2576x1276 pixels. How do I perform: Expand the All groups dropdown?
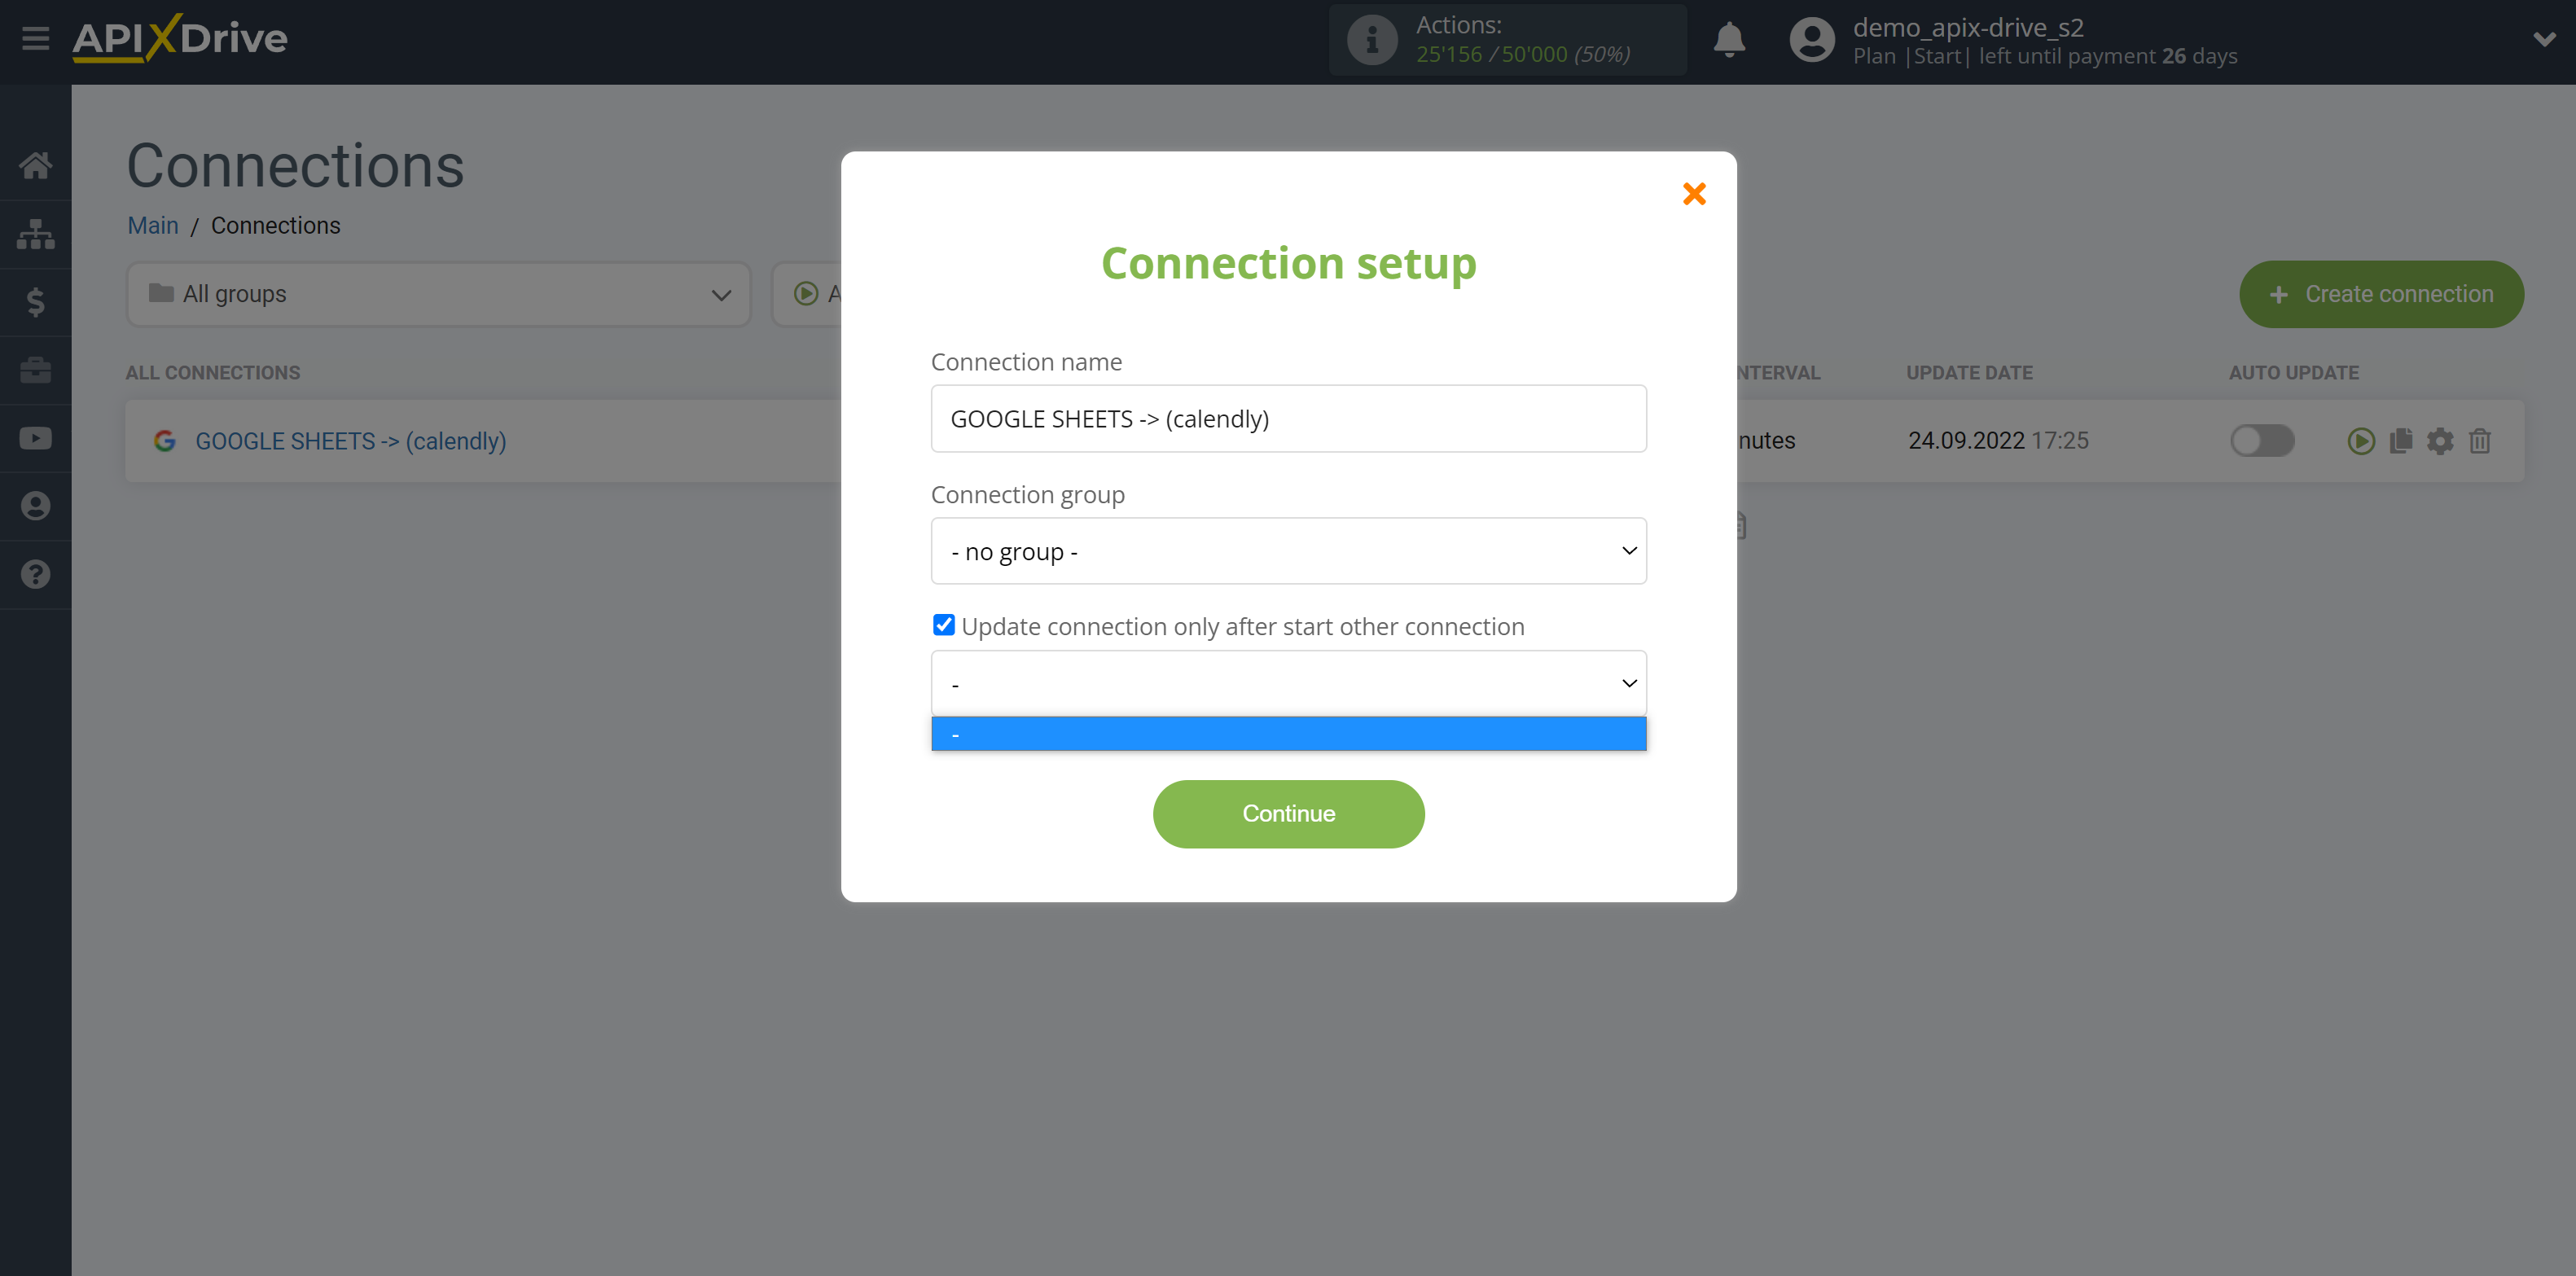(434, 292)
